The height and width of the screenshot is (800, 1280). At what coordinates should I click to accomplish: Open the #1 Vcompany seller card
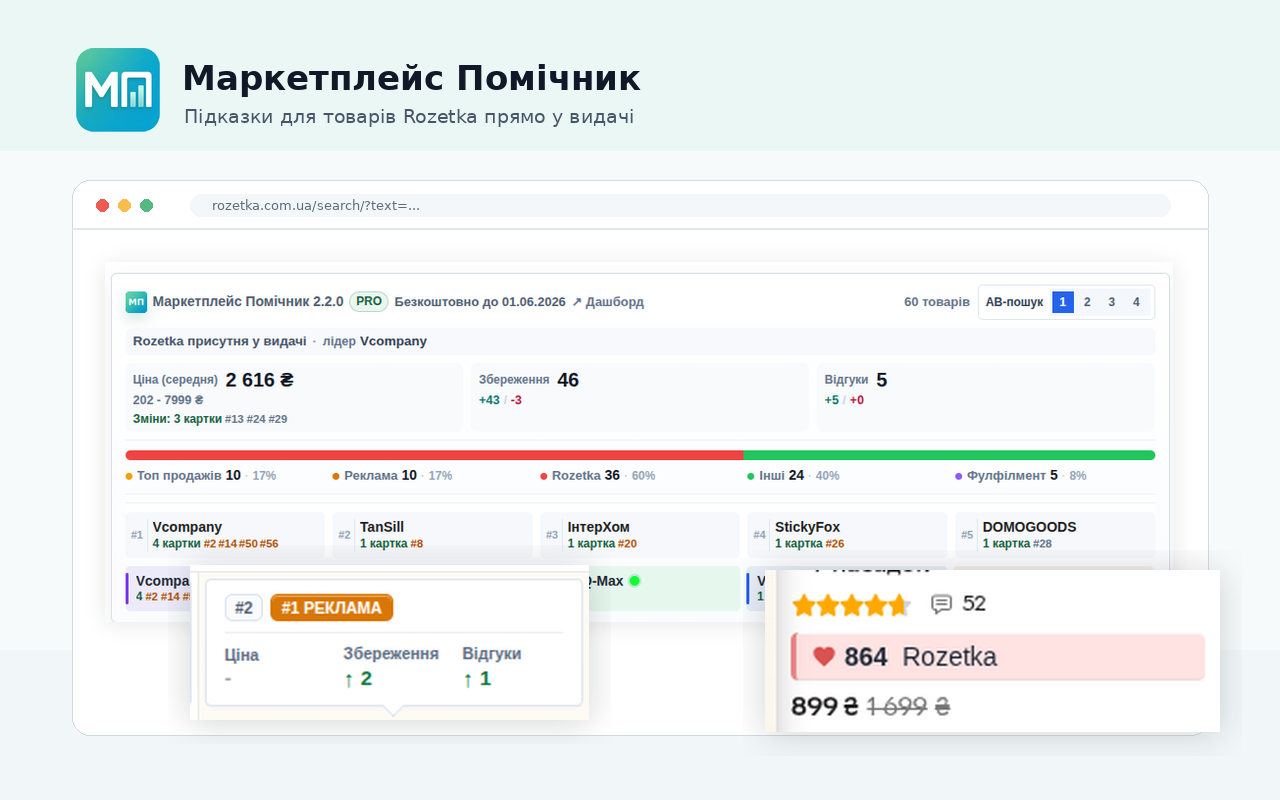(225, 535)
